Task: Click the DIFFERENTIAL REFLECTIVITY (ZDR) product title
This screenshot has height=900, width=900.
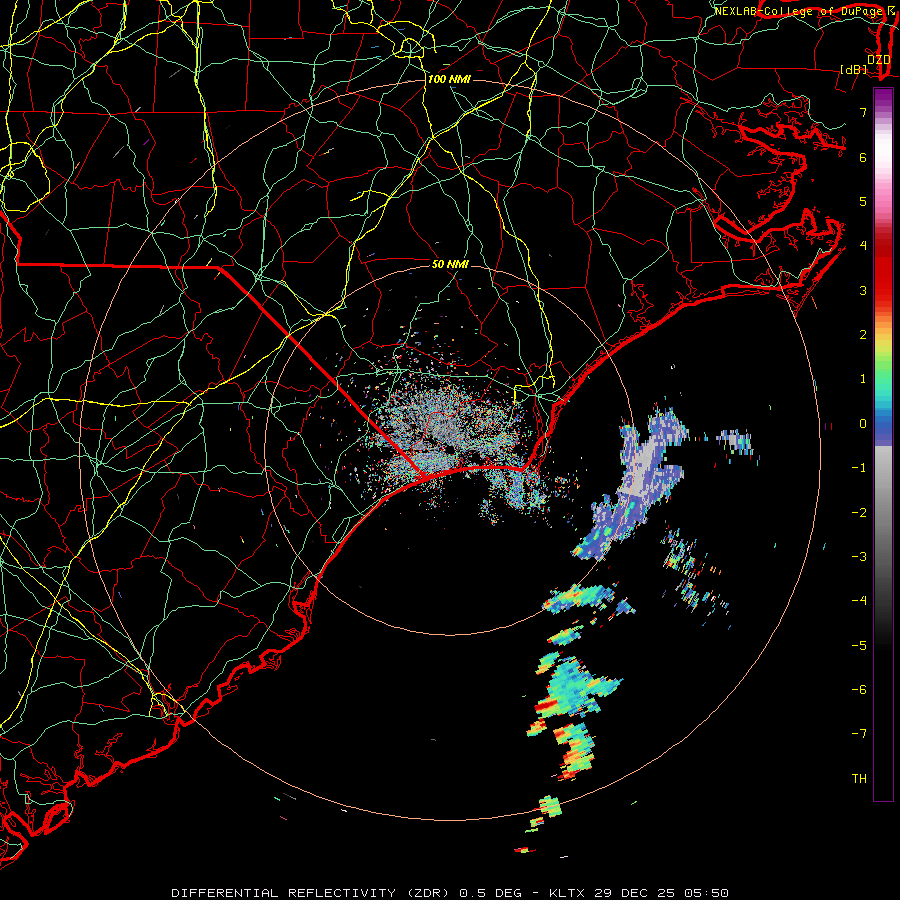Action: point(313,893)
